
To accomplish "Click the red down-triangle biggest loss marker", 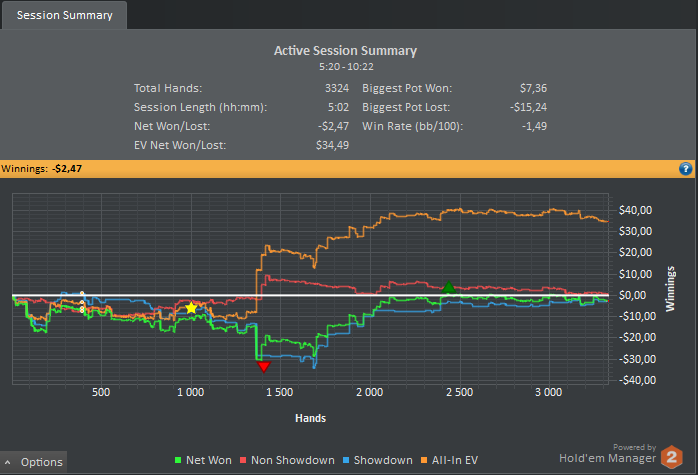I will click(264, 367).
